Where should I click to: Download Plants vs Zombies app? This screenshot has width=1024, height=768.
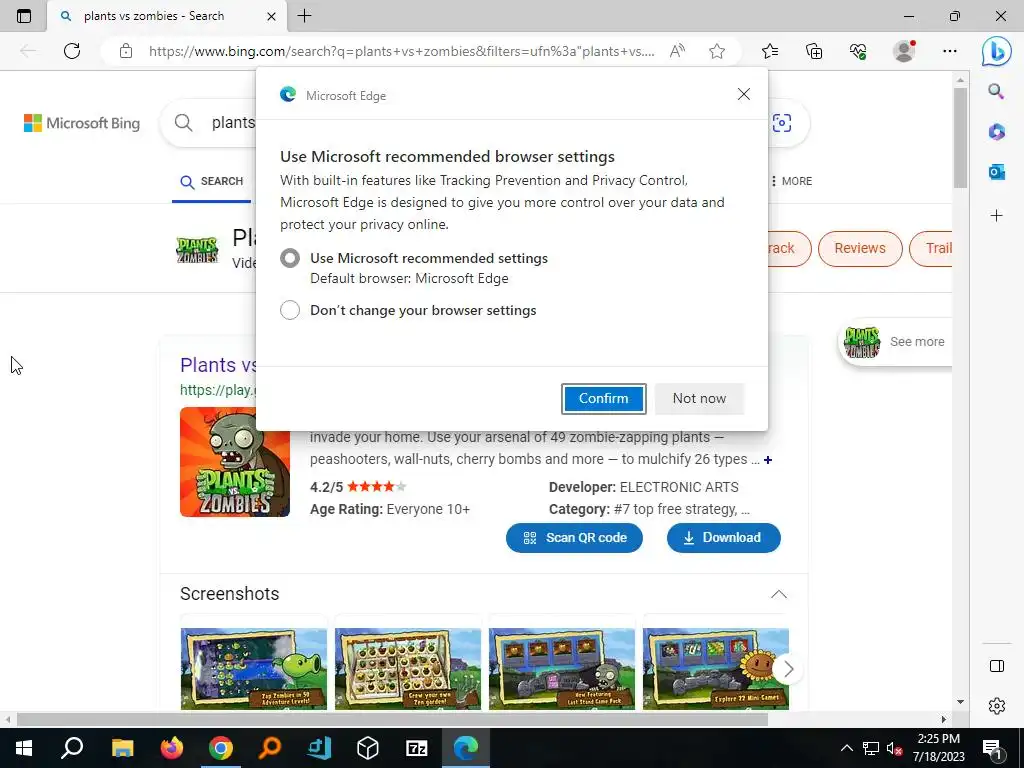point(724,537)
